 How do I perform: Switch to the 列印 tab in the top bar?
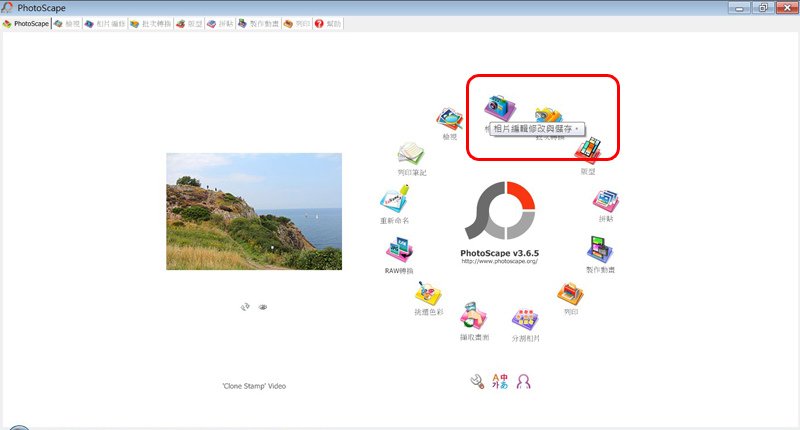tap(297, 23)
